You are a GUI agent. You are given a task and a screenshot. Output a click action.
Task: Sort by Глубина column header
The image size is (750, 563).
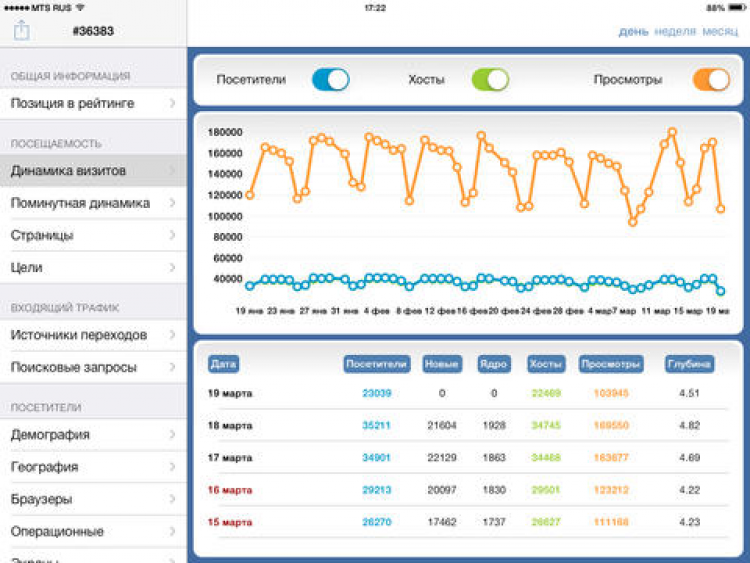[689, 364]
